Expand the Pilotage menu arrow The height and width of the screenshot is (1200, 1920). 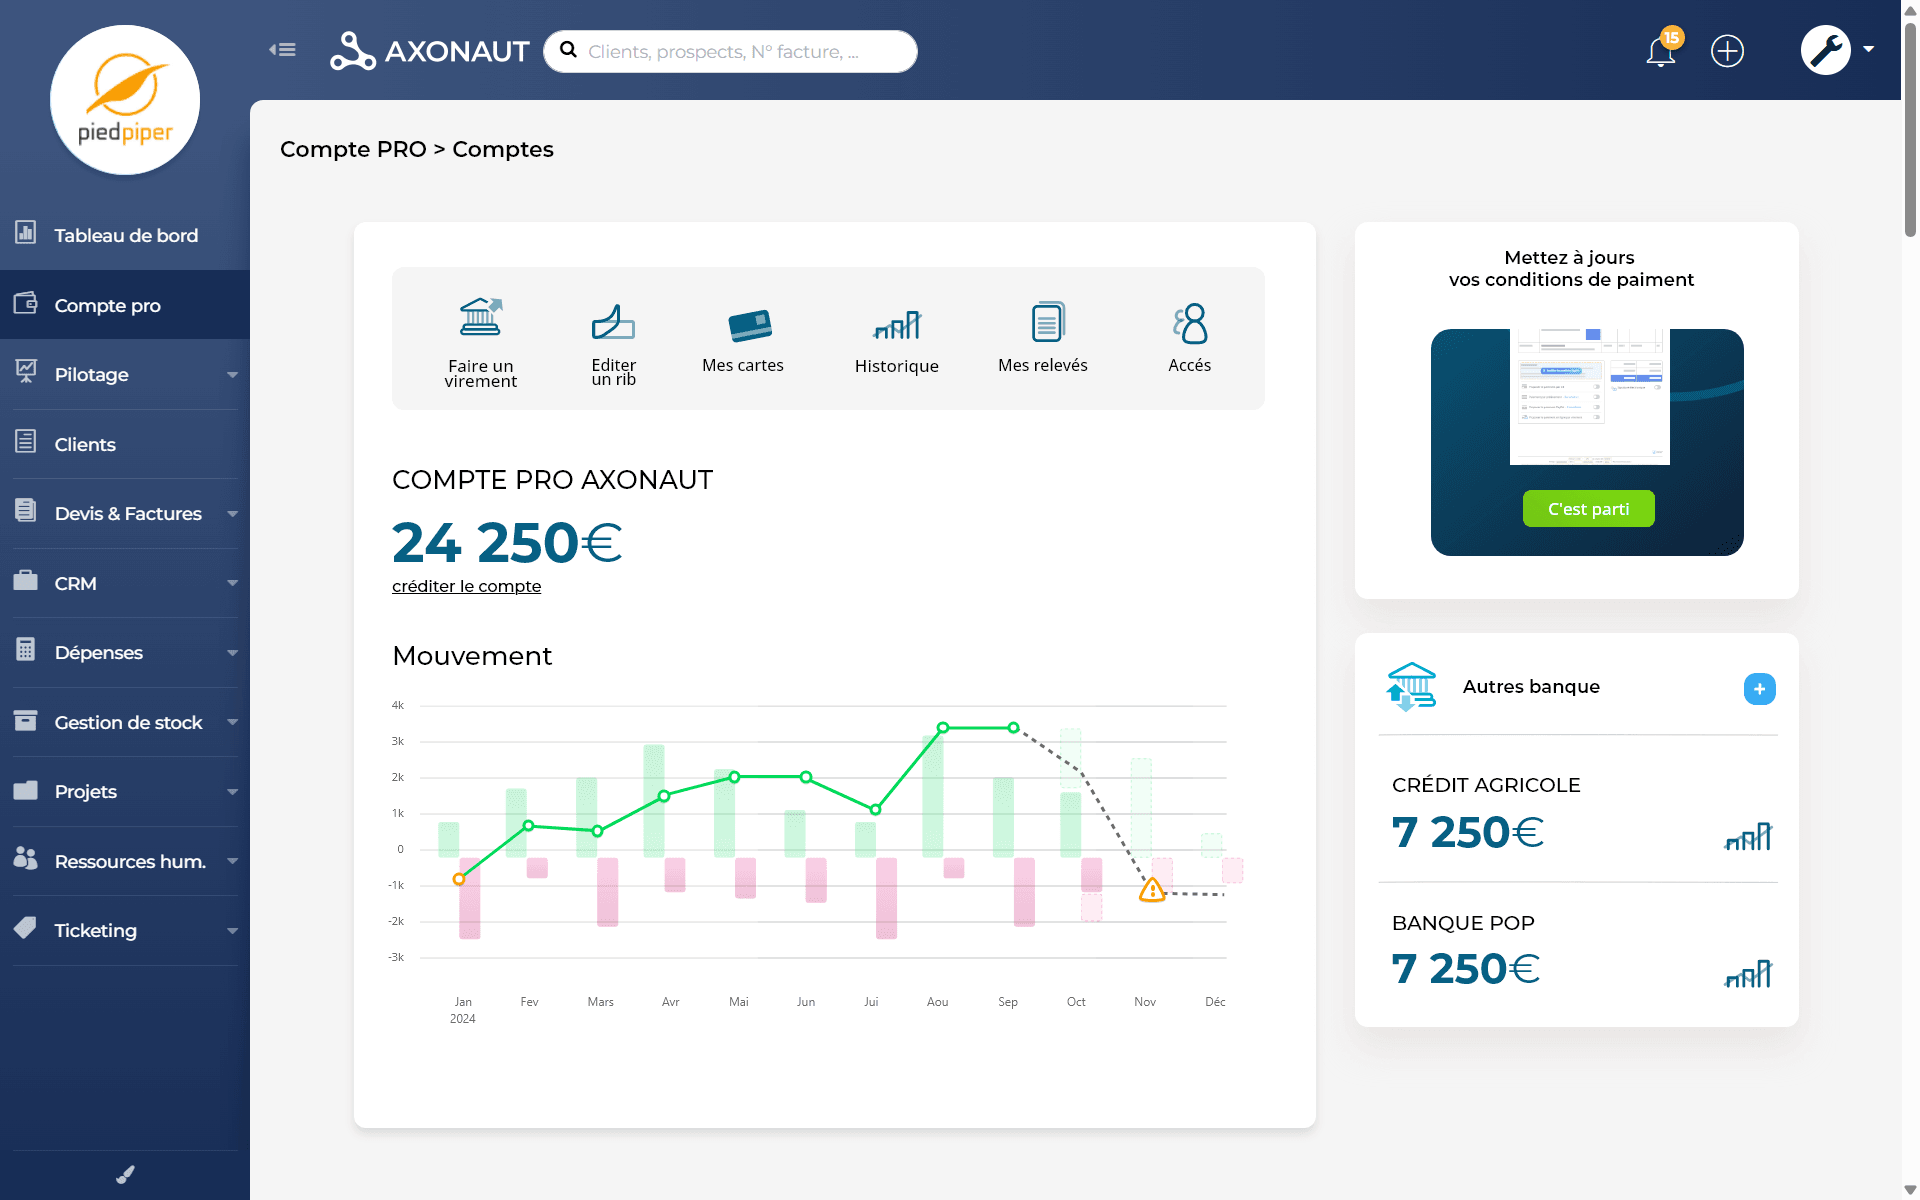[232, 375]
